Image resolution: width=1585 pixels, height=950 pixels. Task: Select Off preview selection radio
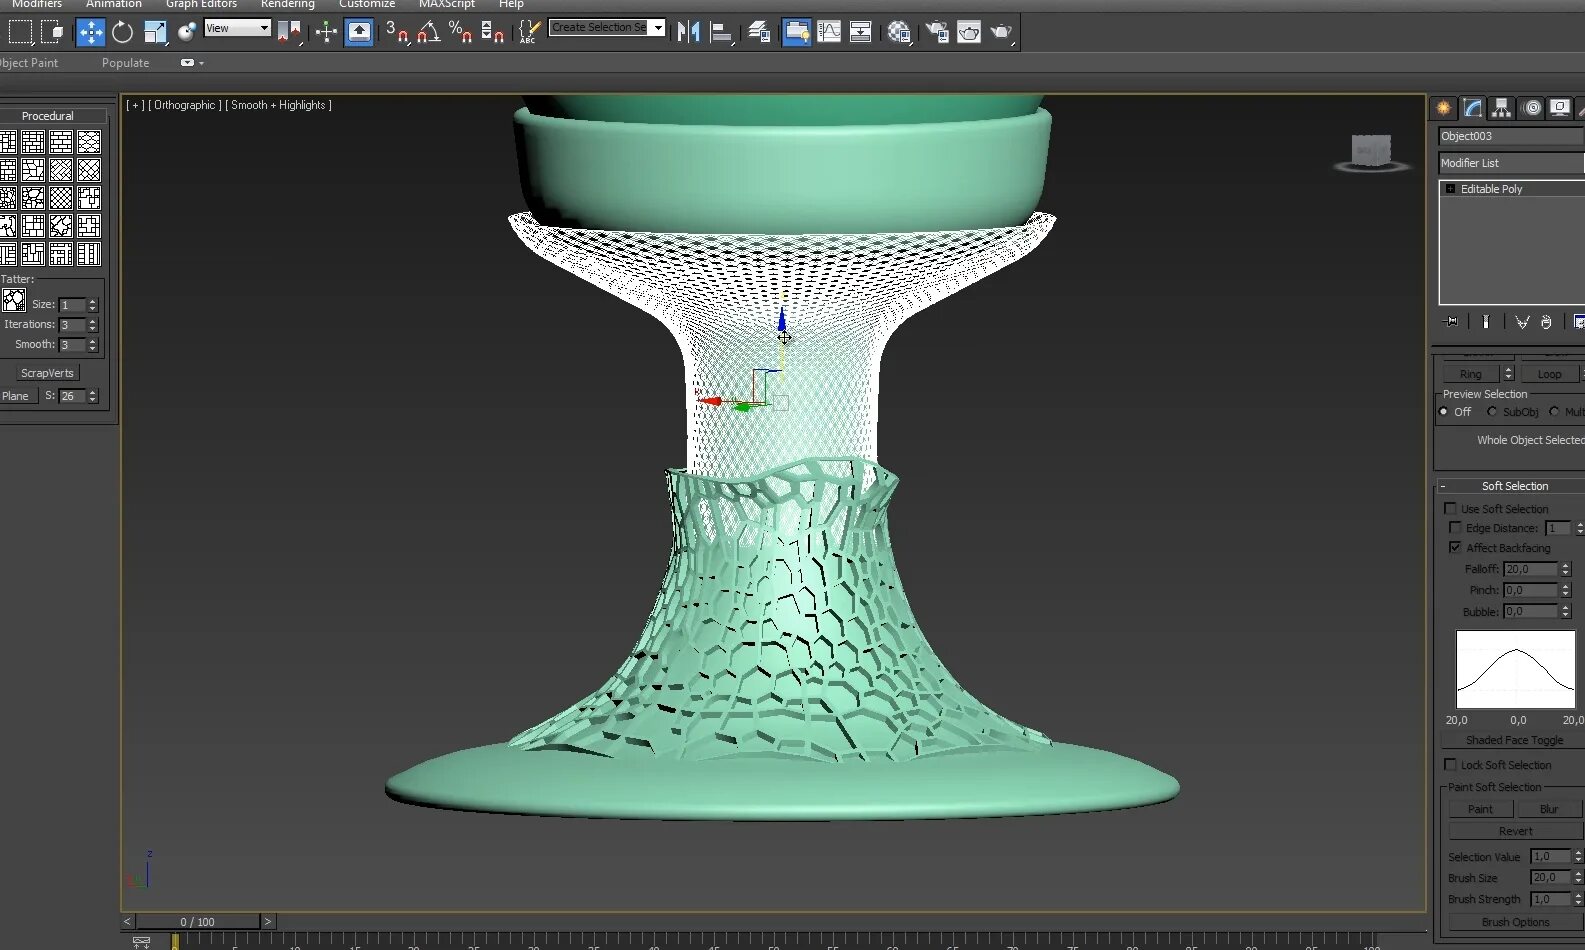coord(1444,412)
